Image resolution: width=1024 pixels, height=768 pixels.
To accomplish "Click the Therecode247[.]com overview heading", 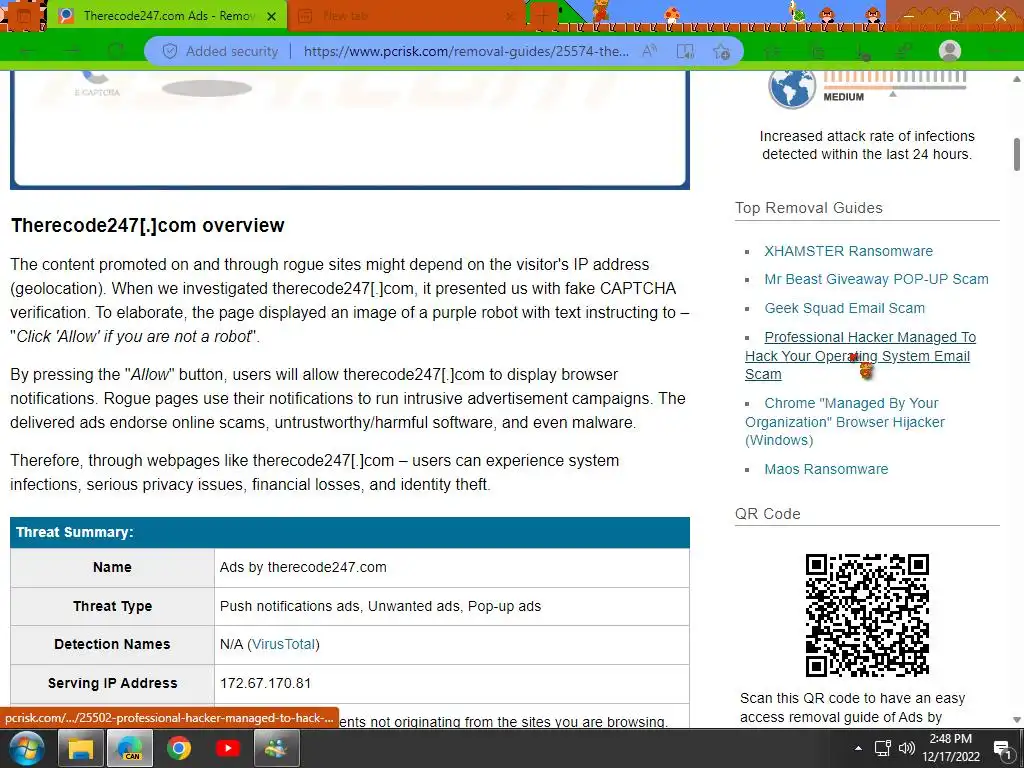I will tap(148, 225).
